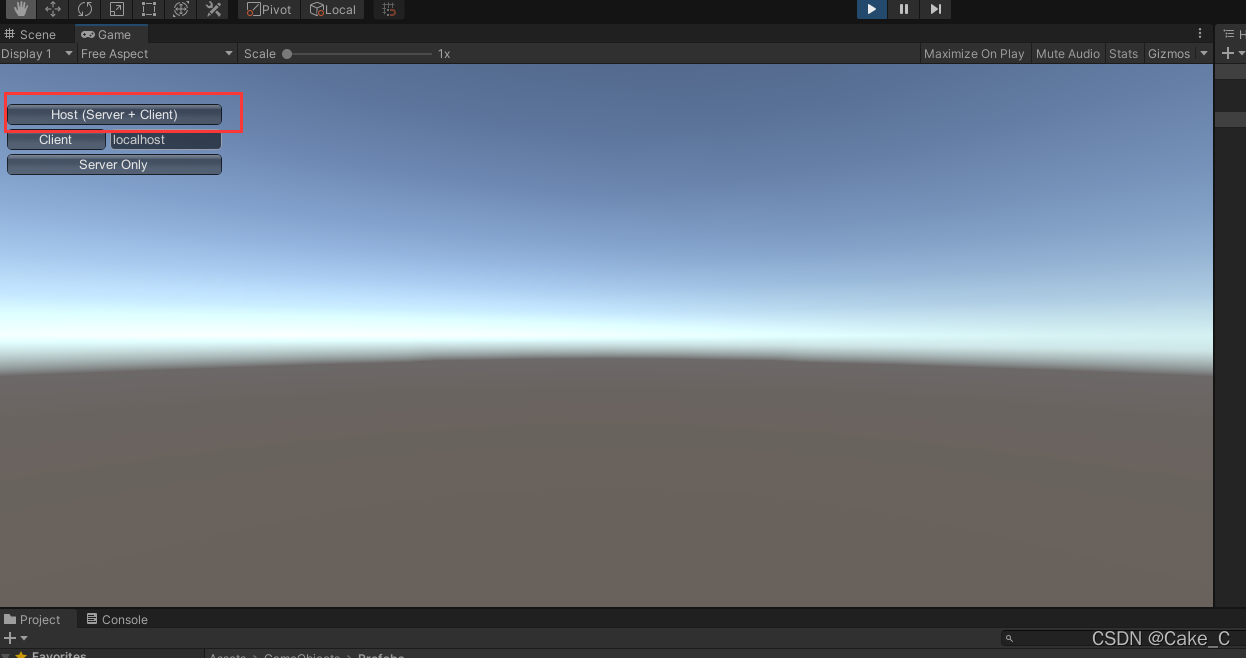The width and height of the screenshot is (1246, 658).
Task: Open the Free Aspect dropdown
Action: [x=157, y=54]
